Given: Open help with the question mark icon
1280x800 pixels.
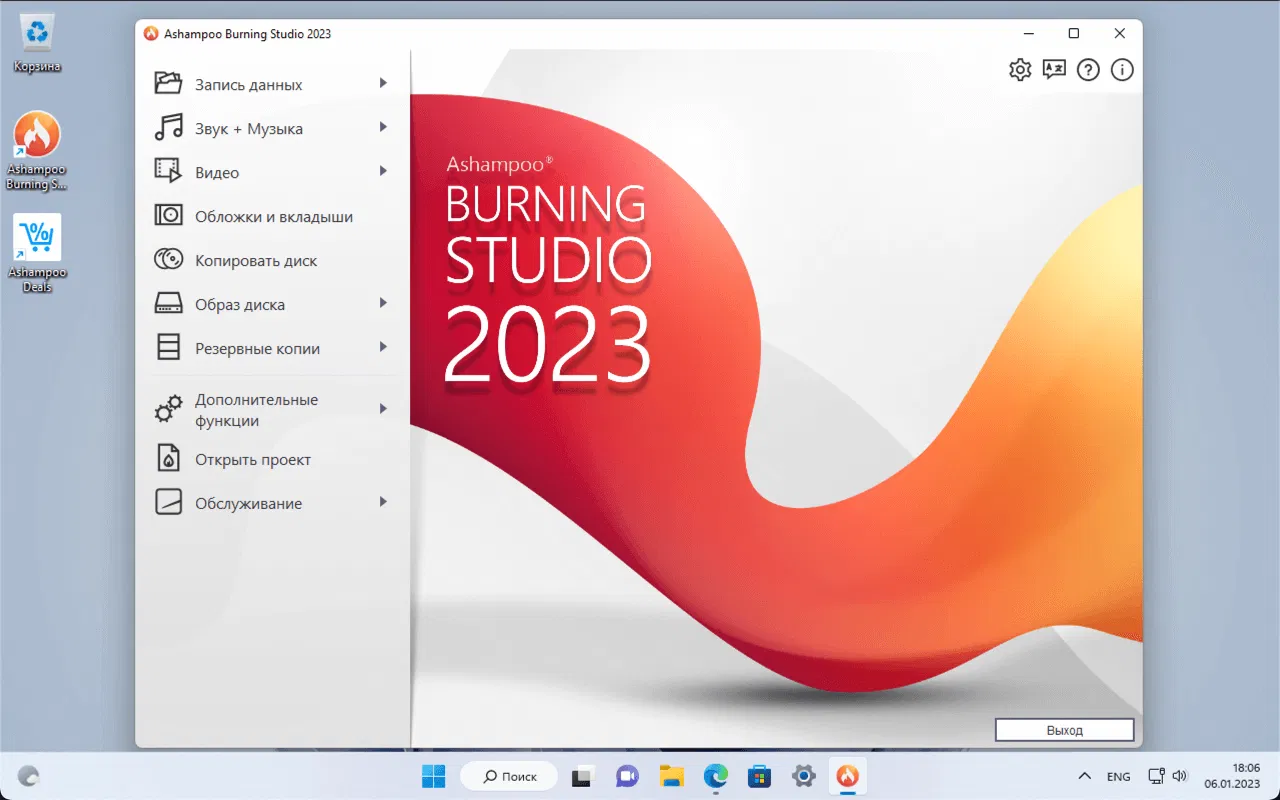Looking at the screenshot, I should click(x=1088, y=70).
